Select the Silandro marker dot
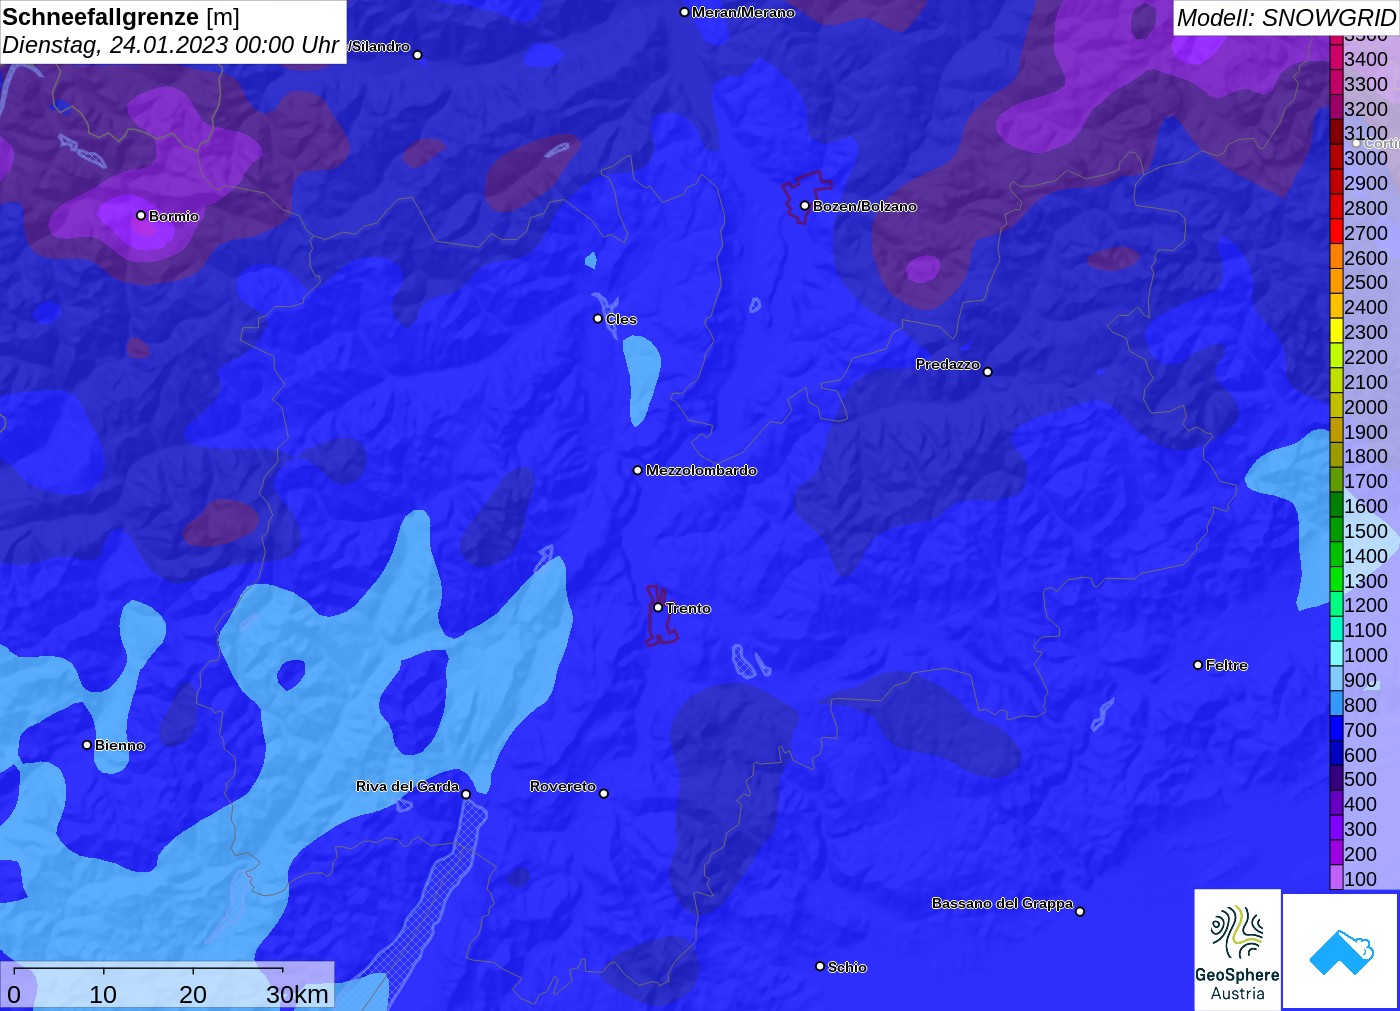This screenshot has width=1400, height=1011. [x=418, y=55]
